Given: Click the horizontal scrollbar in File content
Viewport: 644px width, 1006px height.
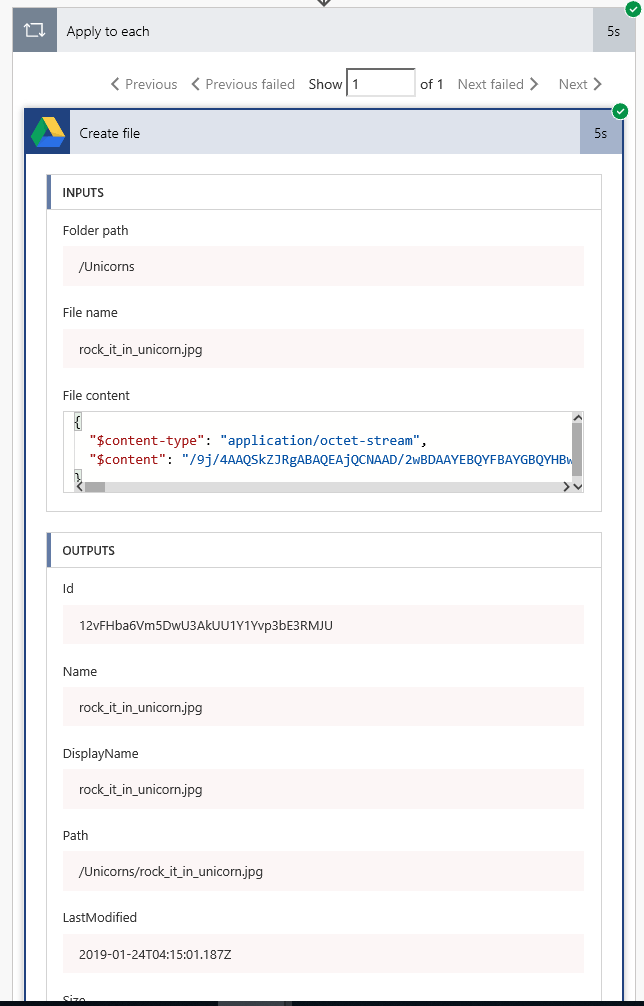Looking at the screenshot, I should (x=94, y=487).
